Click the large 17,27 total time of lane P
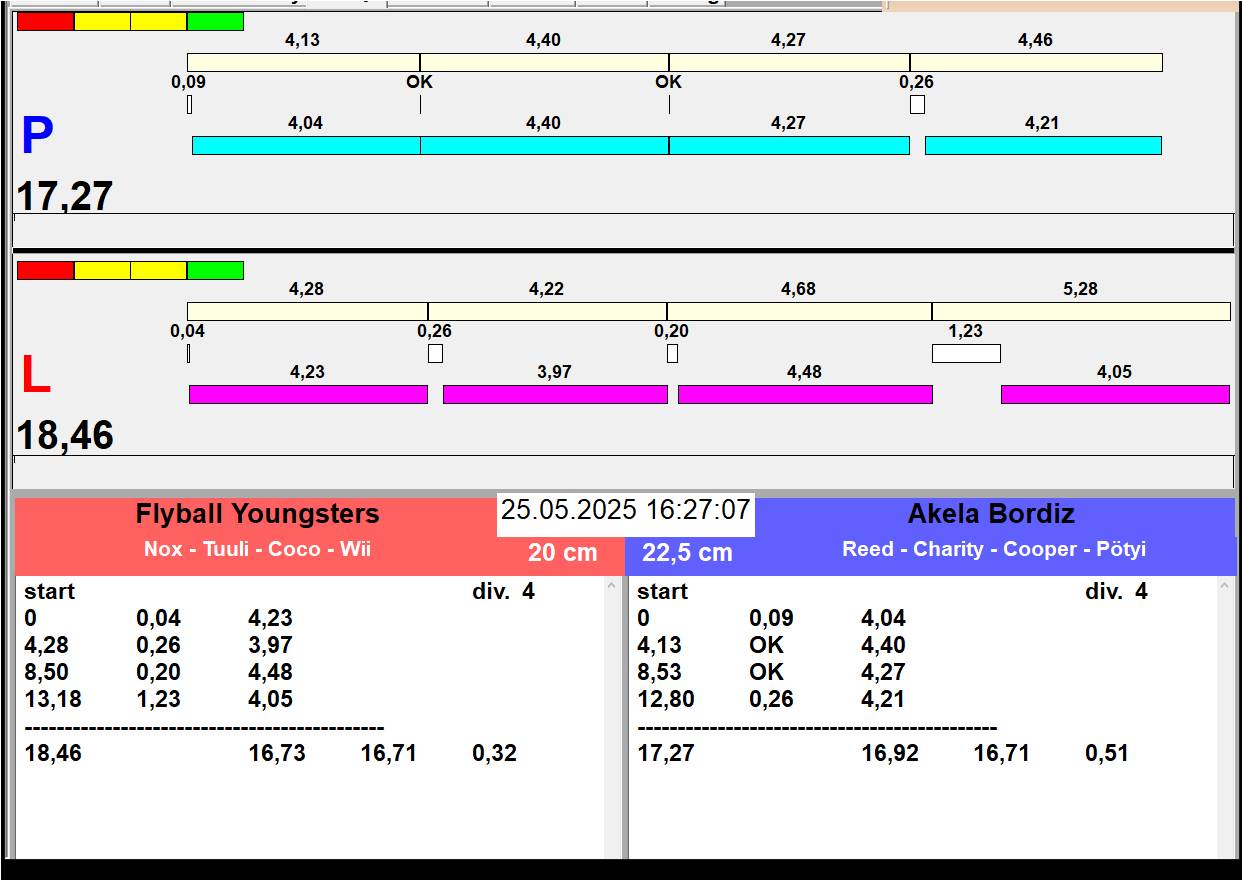Image resolution: width=1242 pixels, height=880 pixels. 65,196
